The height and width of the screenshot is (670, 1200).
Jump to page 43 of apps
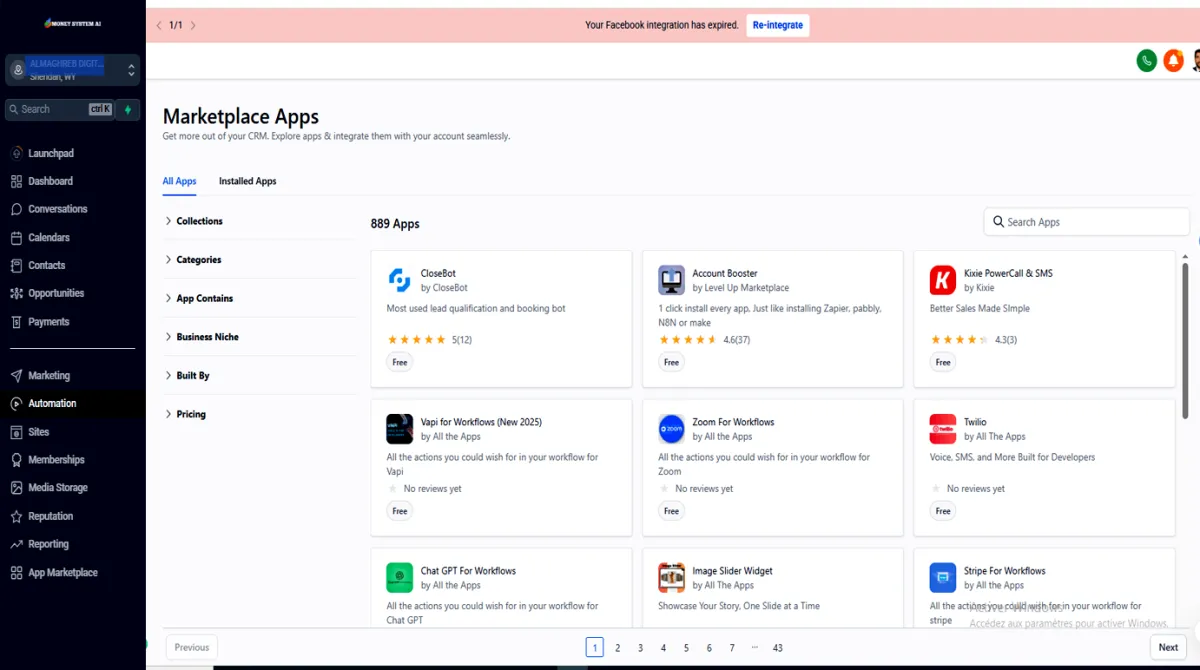778,647
